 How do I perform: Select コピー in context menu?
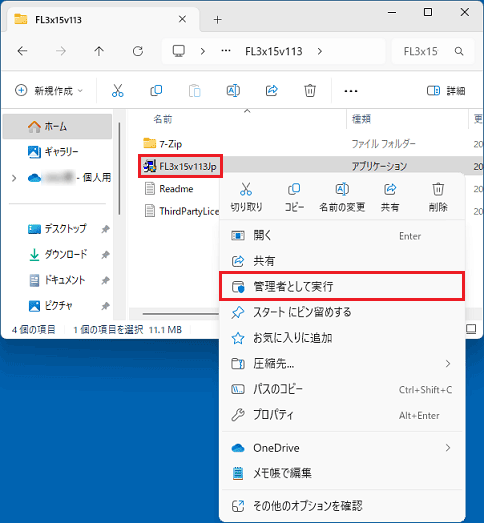point(294,197)
